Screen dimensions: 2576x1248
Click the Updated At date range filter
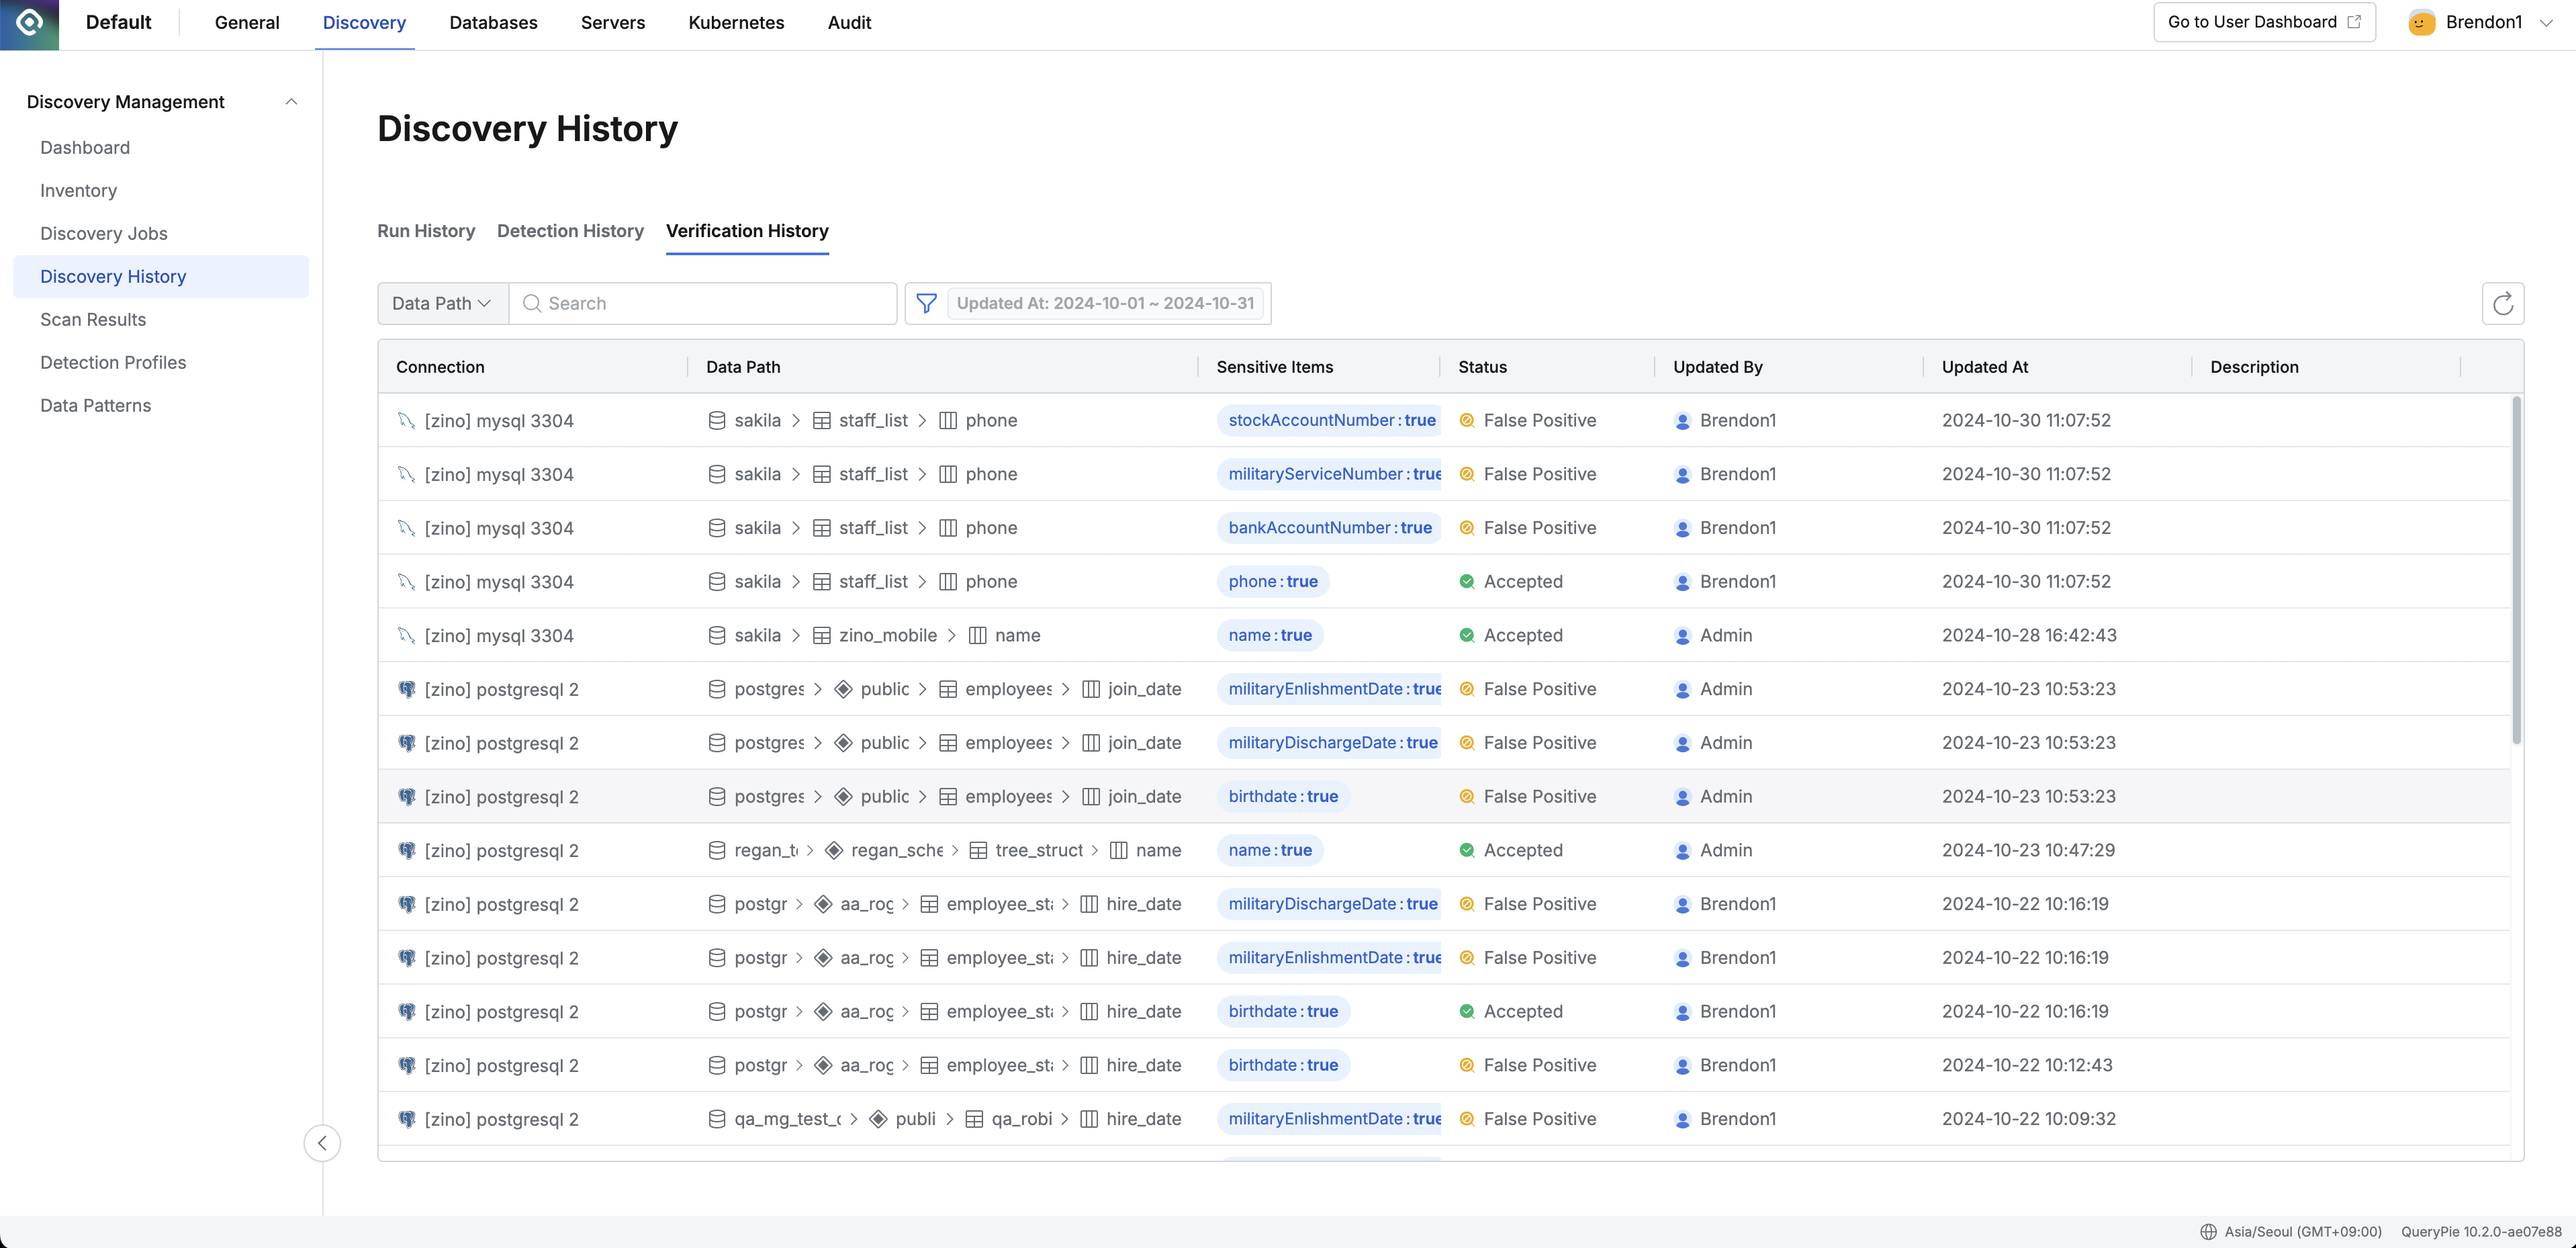click(x=1105, y=303)
